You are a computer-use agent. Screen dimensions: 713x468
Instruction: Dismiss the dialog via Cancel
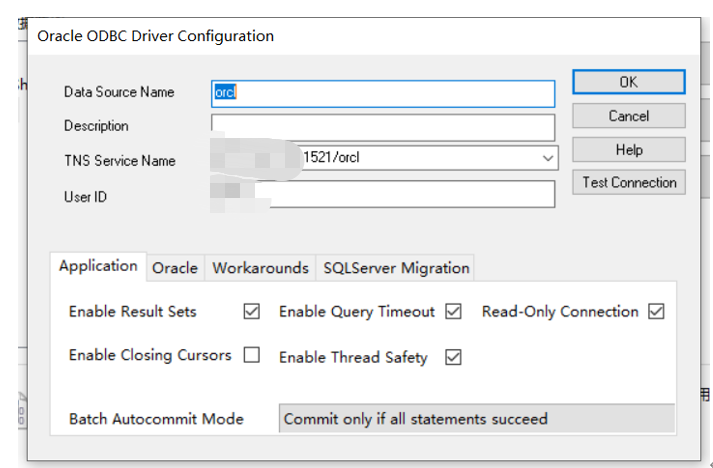628,116
